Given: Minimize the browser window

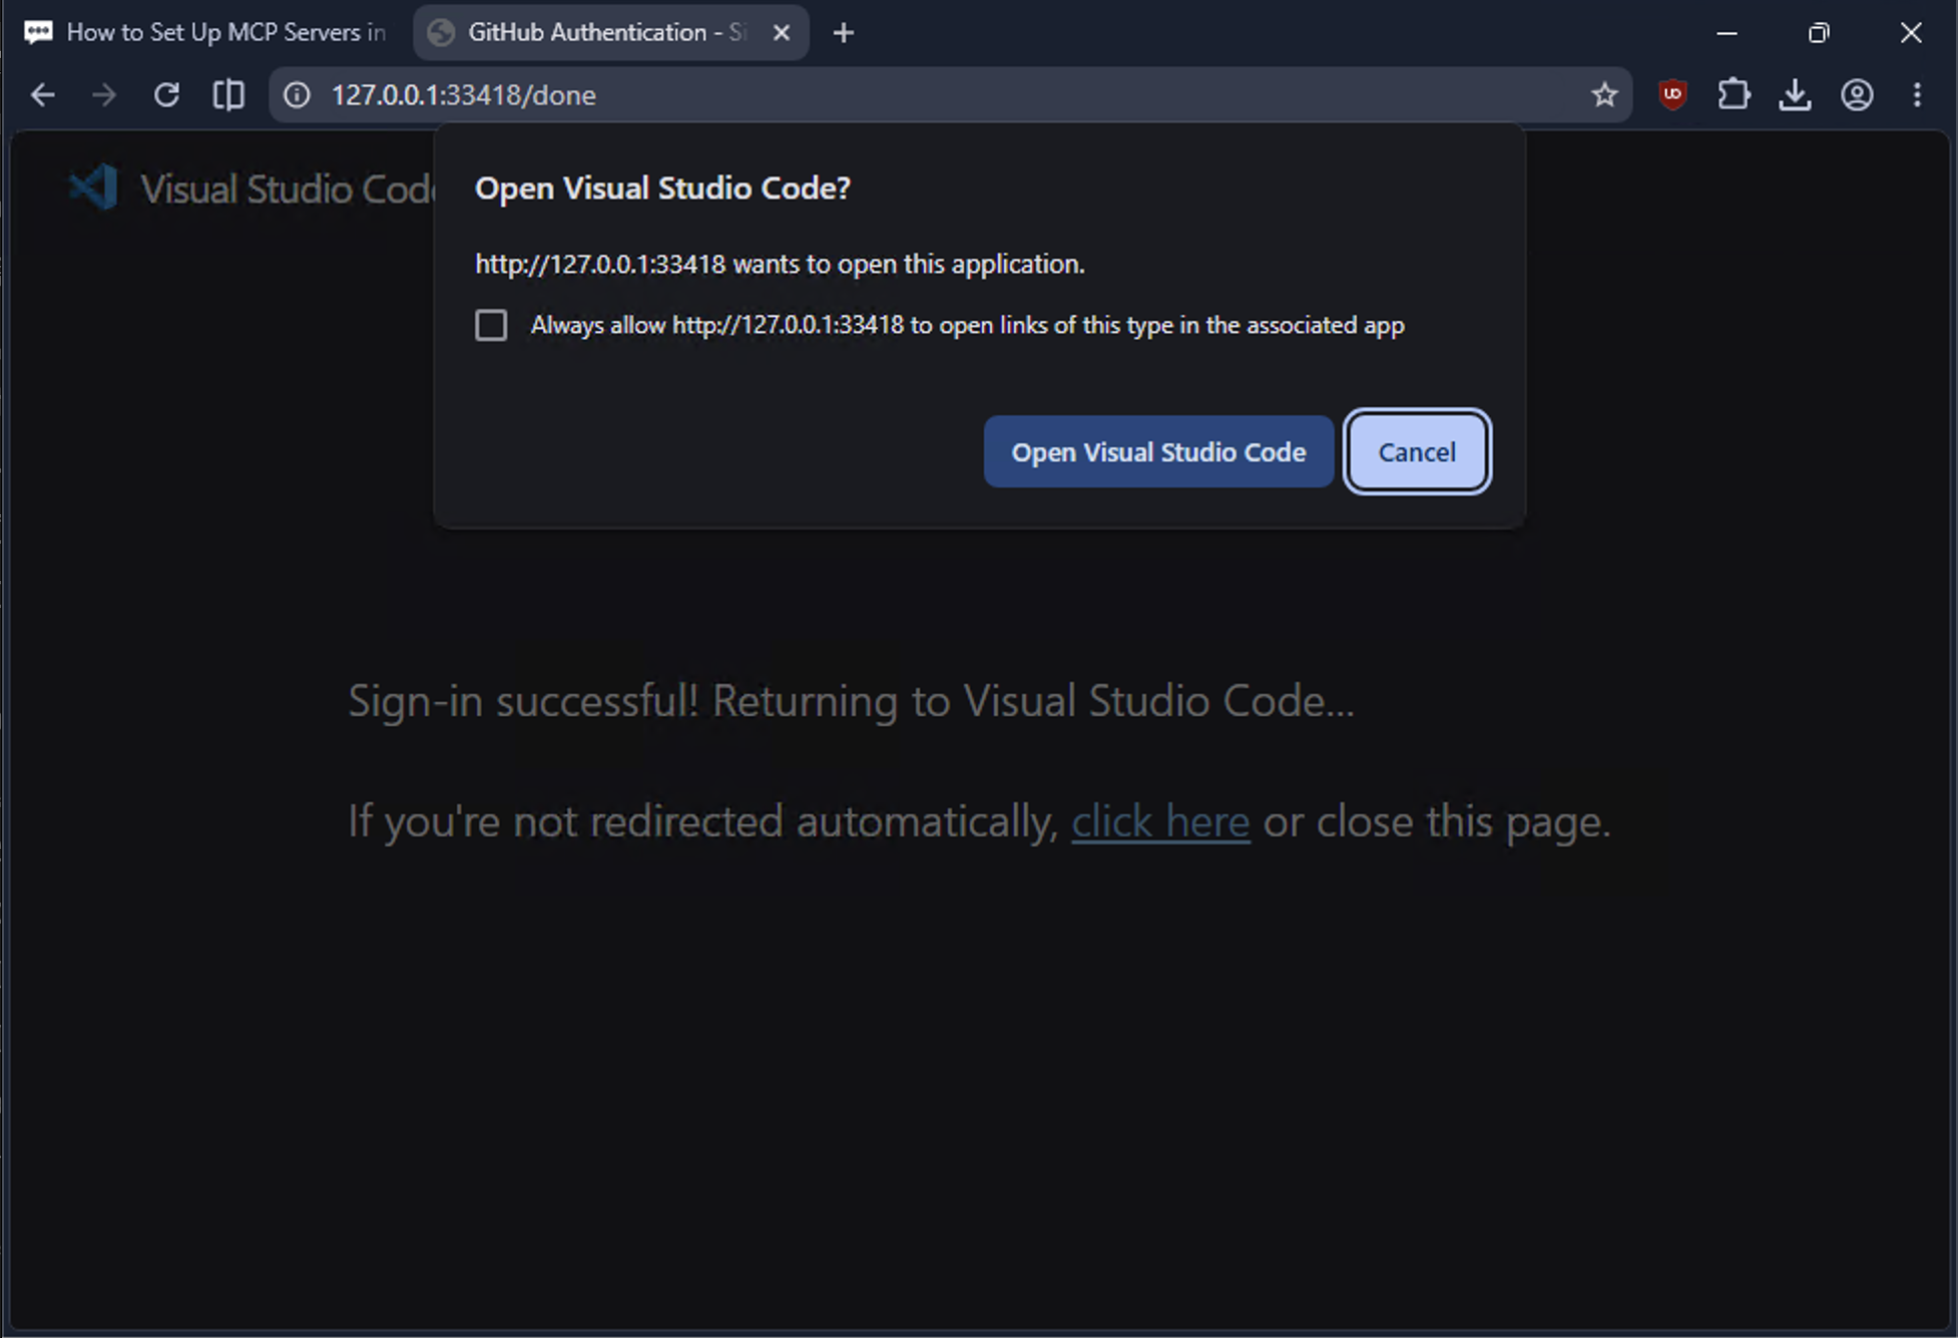Looking at the screenshot, I should tap(1727, 33).
